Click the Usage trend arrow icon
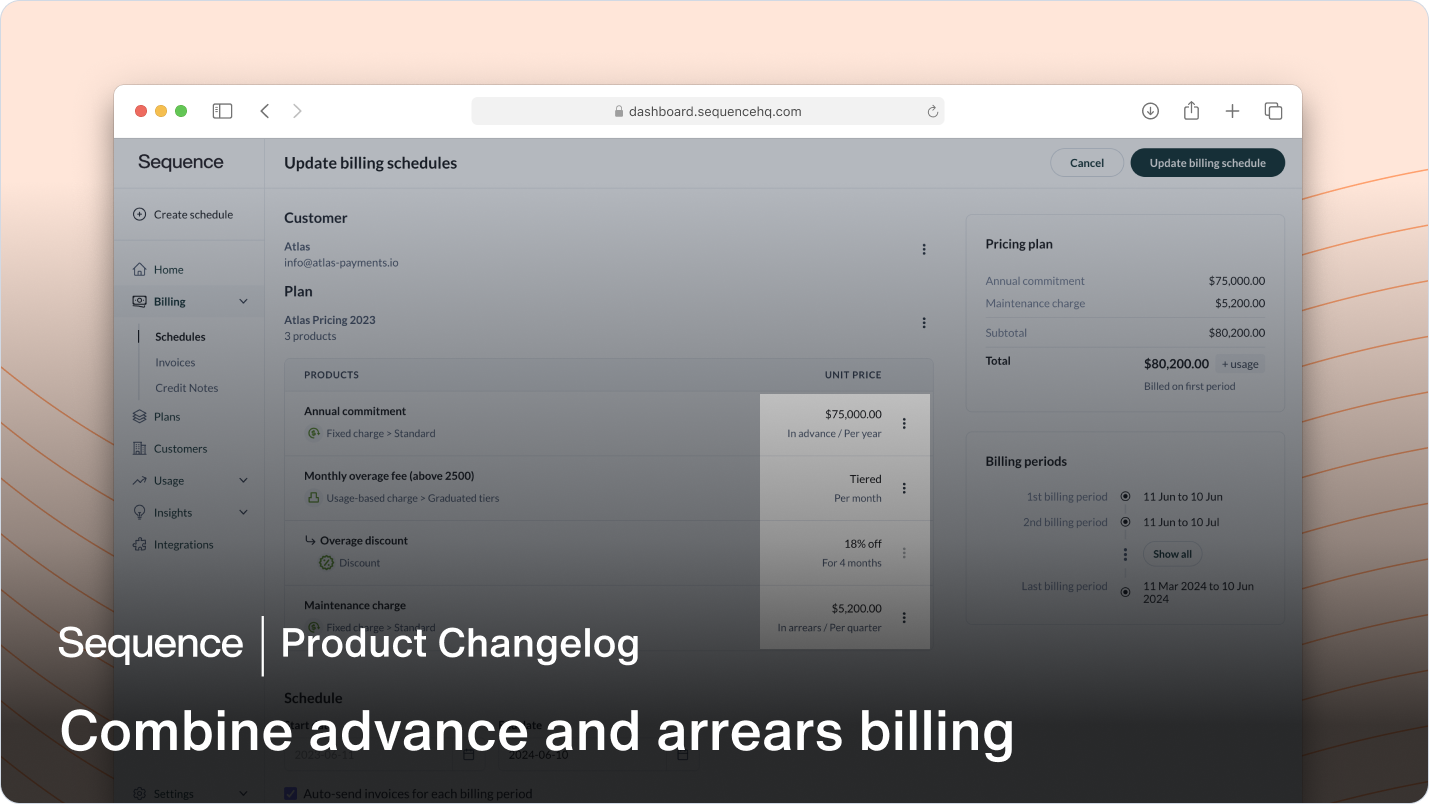Image resolution: width=1429 pixels, height=804 pixels. [139, 480]
